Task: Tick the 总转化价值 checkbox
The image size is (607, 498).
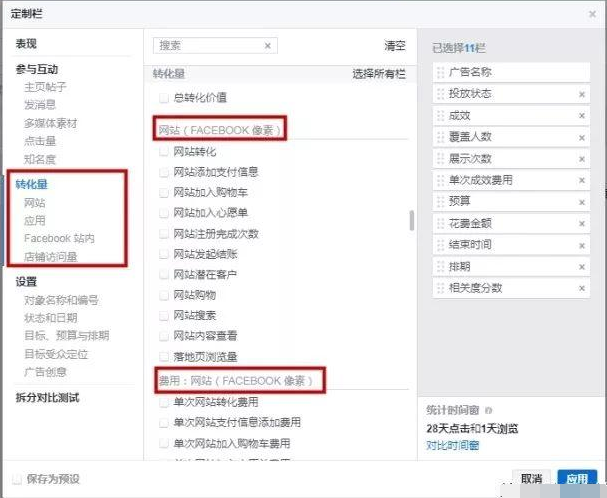Action: click(x=165, y=97)
